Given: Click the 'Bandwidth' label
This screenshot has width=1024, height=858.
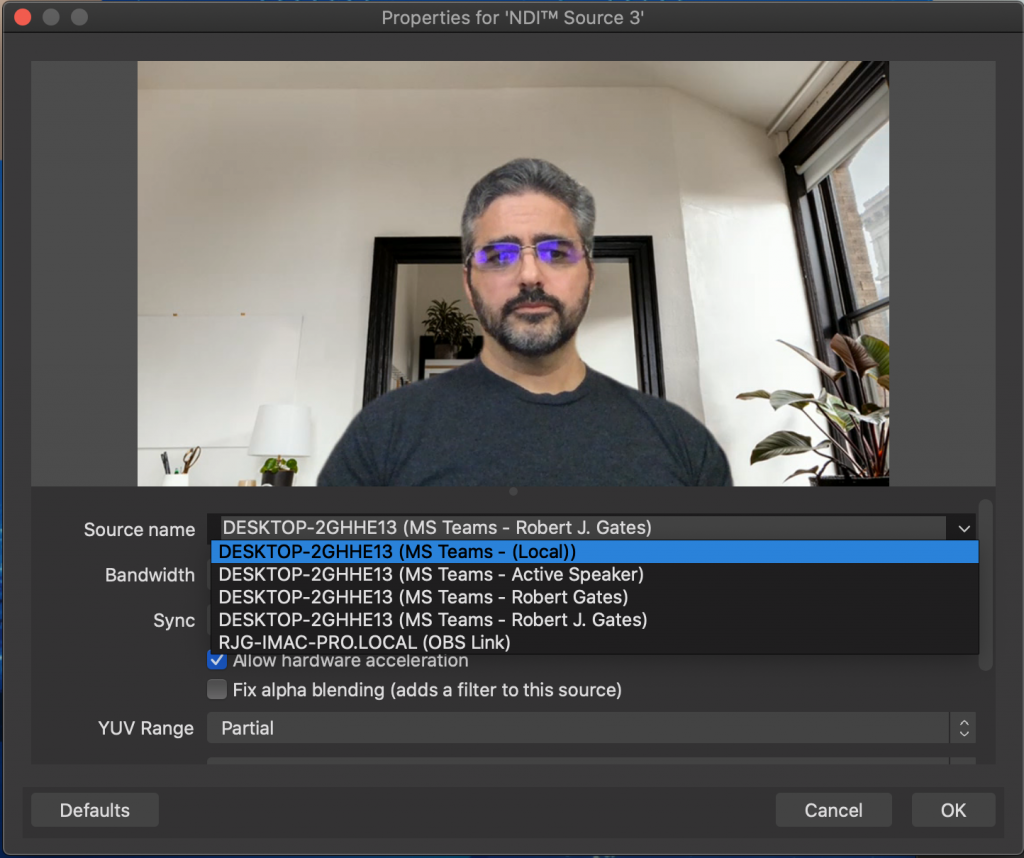Looking at the screenshot, I should click(150, 575).
